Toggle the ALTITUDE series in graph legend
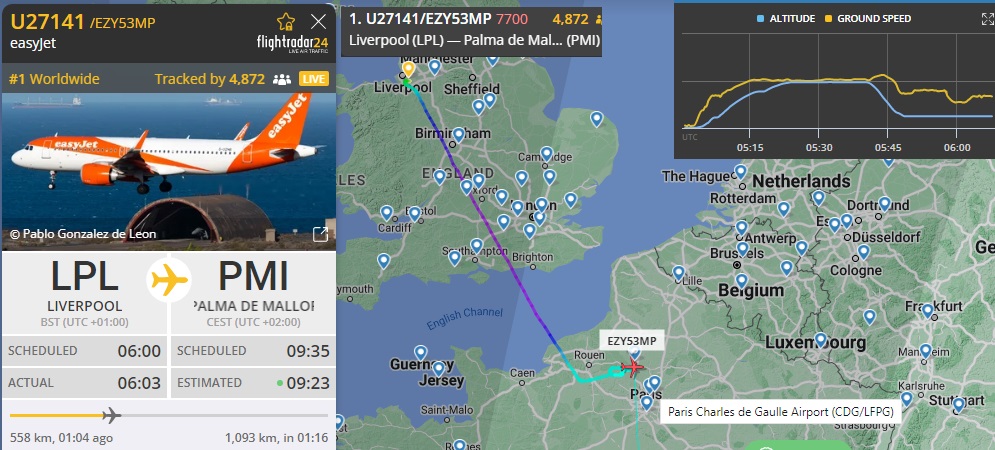 (786, 18)
